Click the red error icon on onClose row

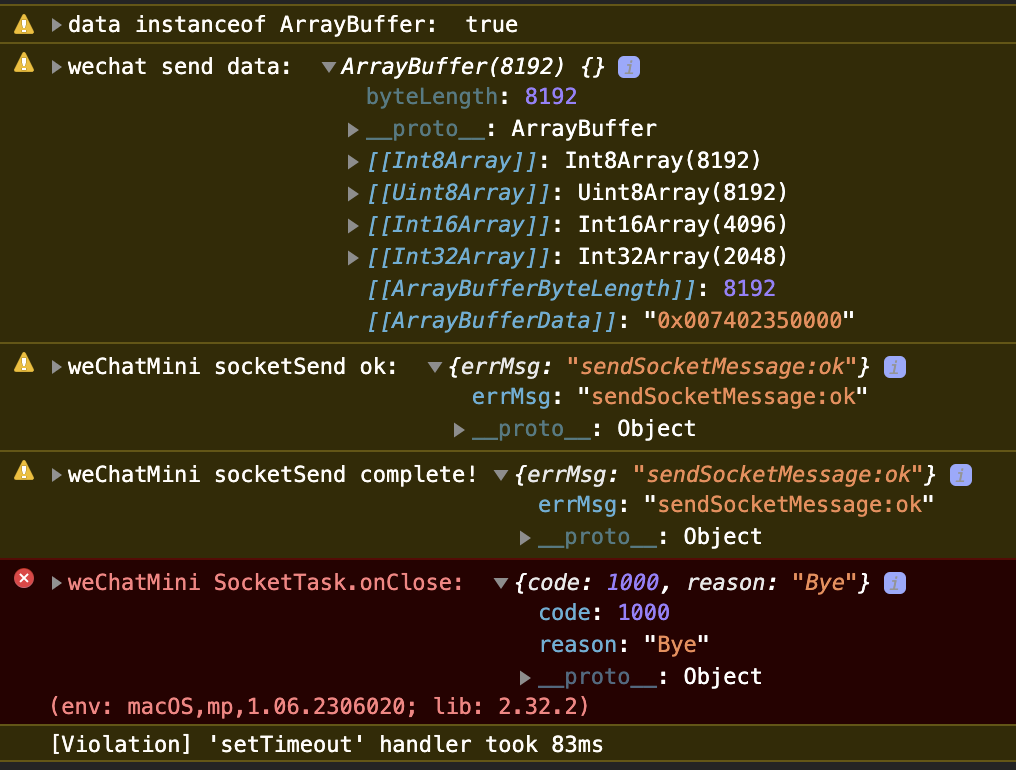point(24,578)
